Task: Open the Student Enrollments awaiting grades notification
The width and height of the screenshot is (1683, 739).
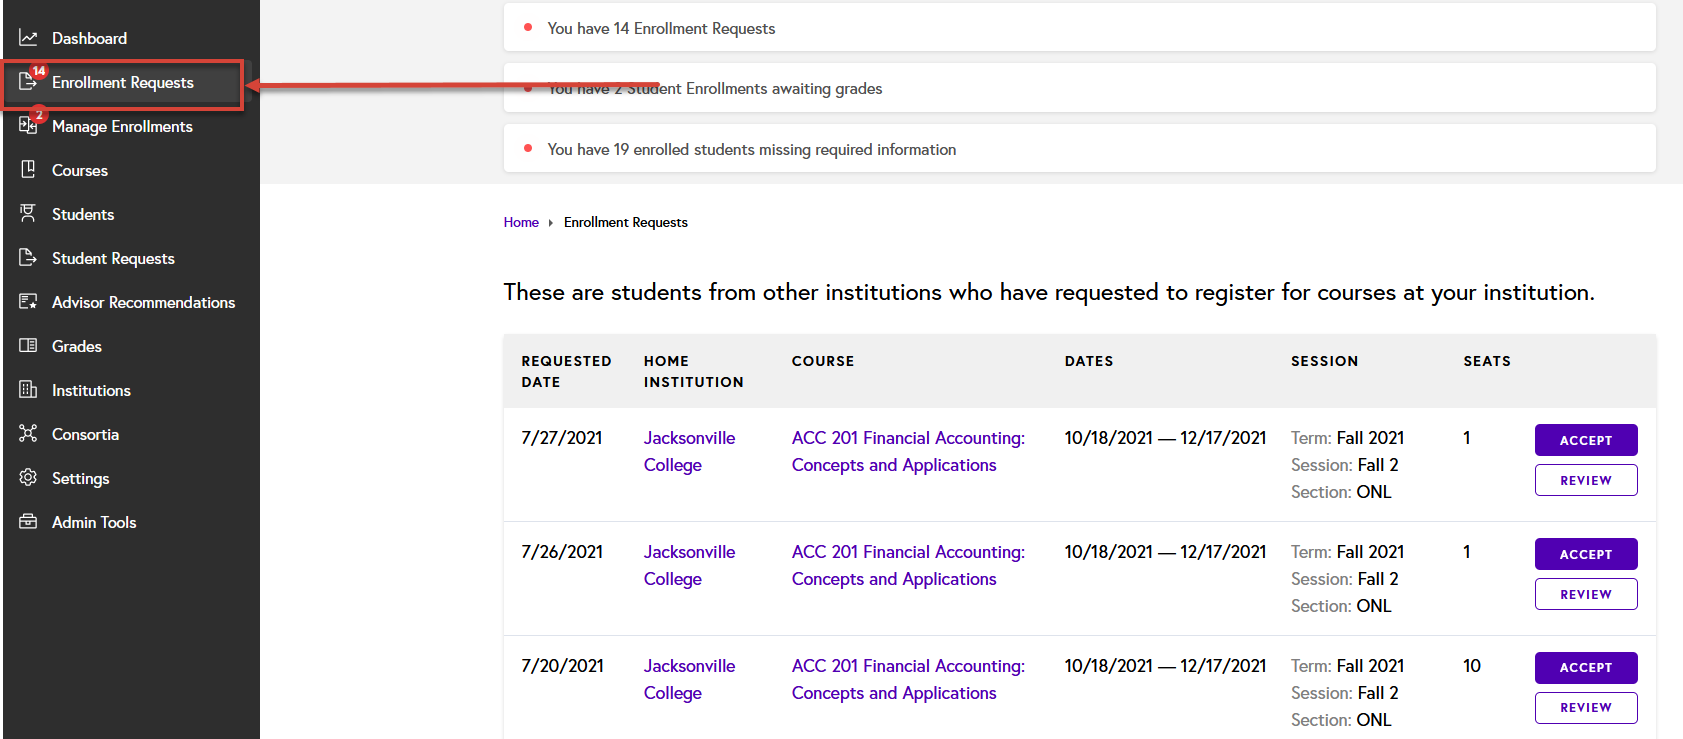Action: click(1080, 88)
